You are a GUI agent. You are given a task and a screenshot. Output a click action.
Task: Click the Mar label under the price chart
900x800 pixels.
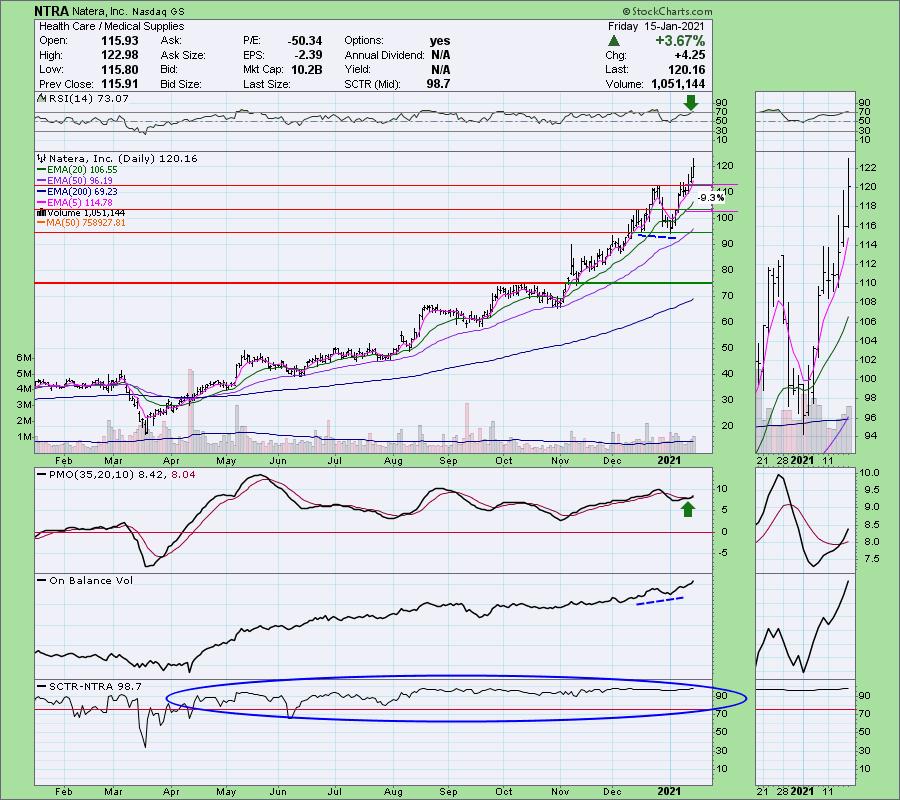(x=113, y=460)
